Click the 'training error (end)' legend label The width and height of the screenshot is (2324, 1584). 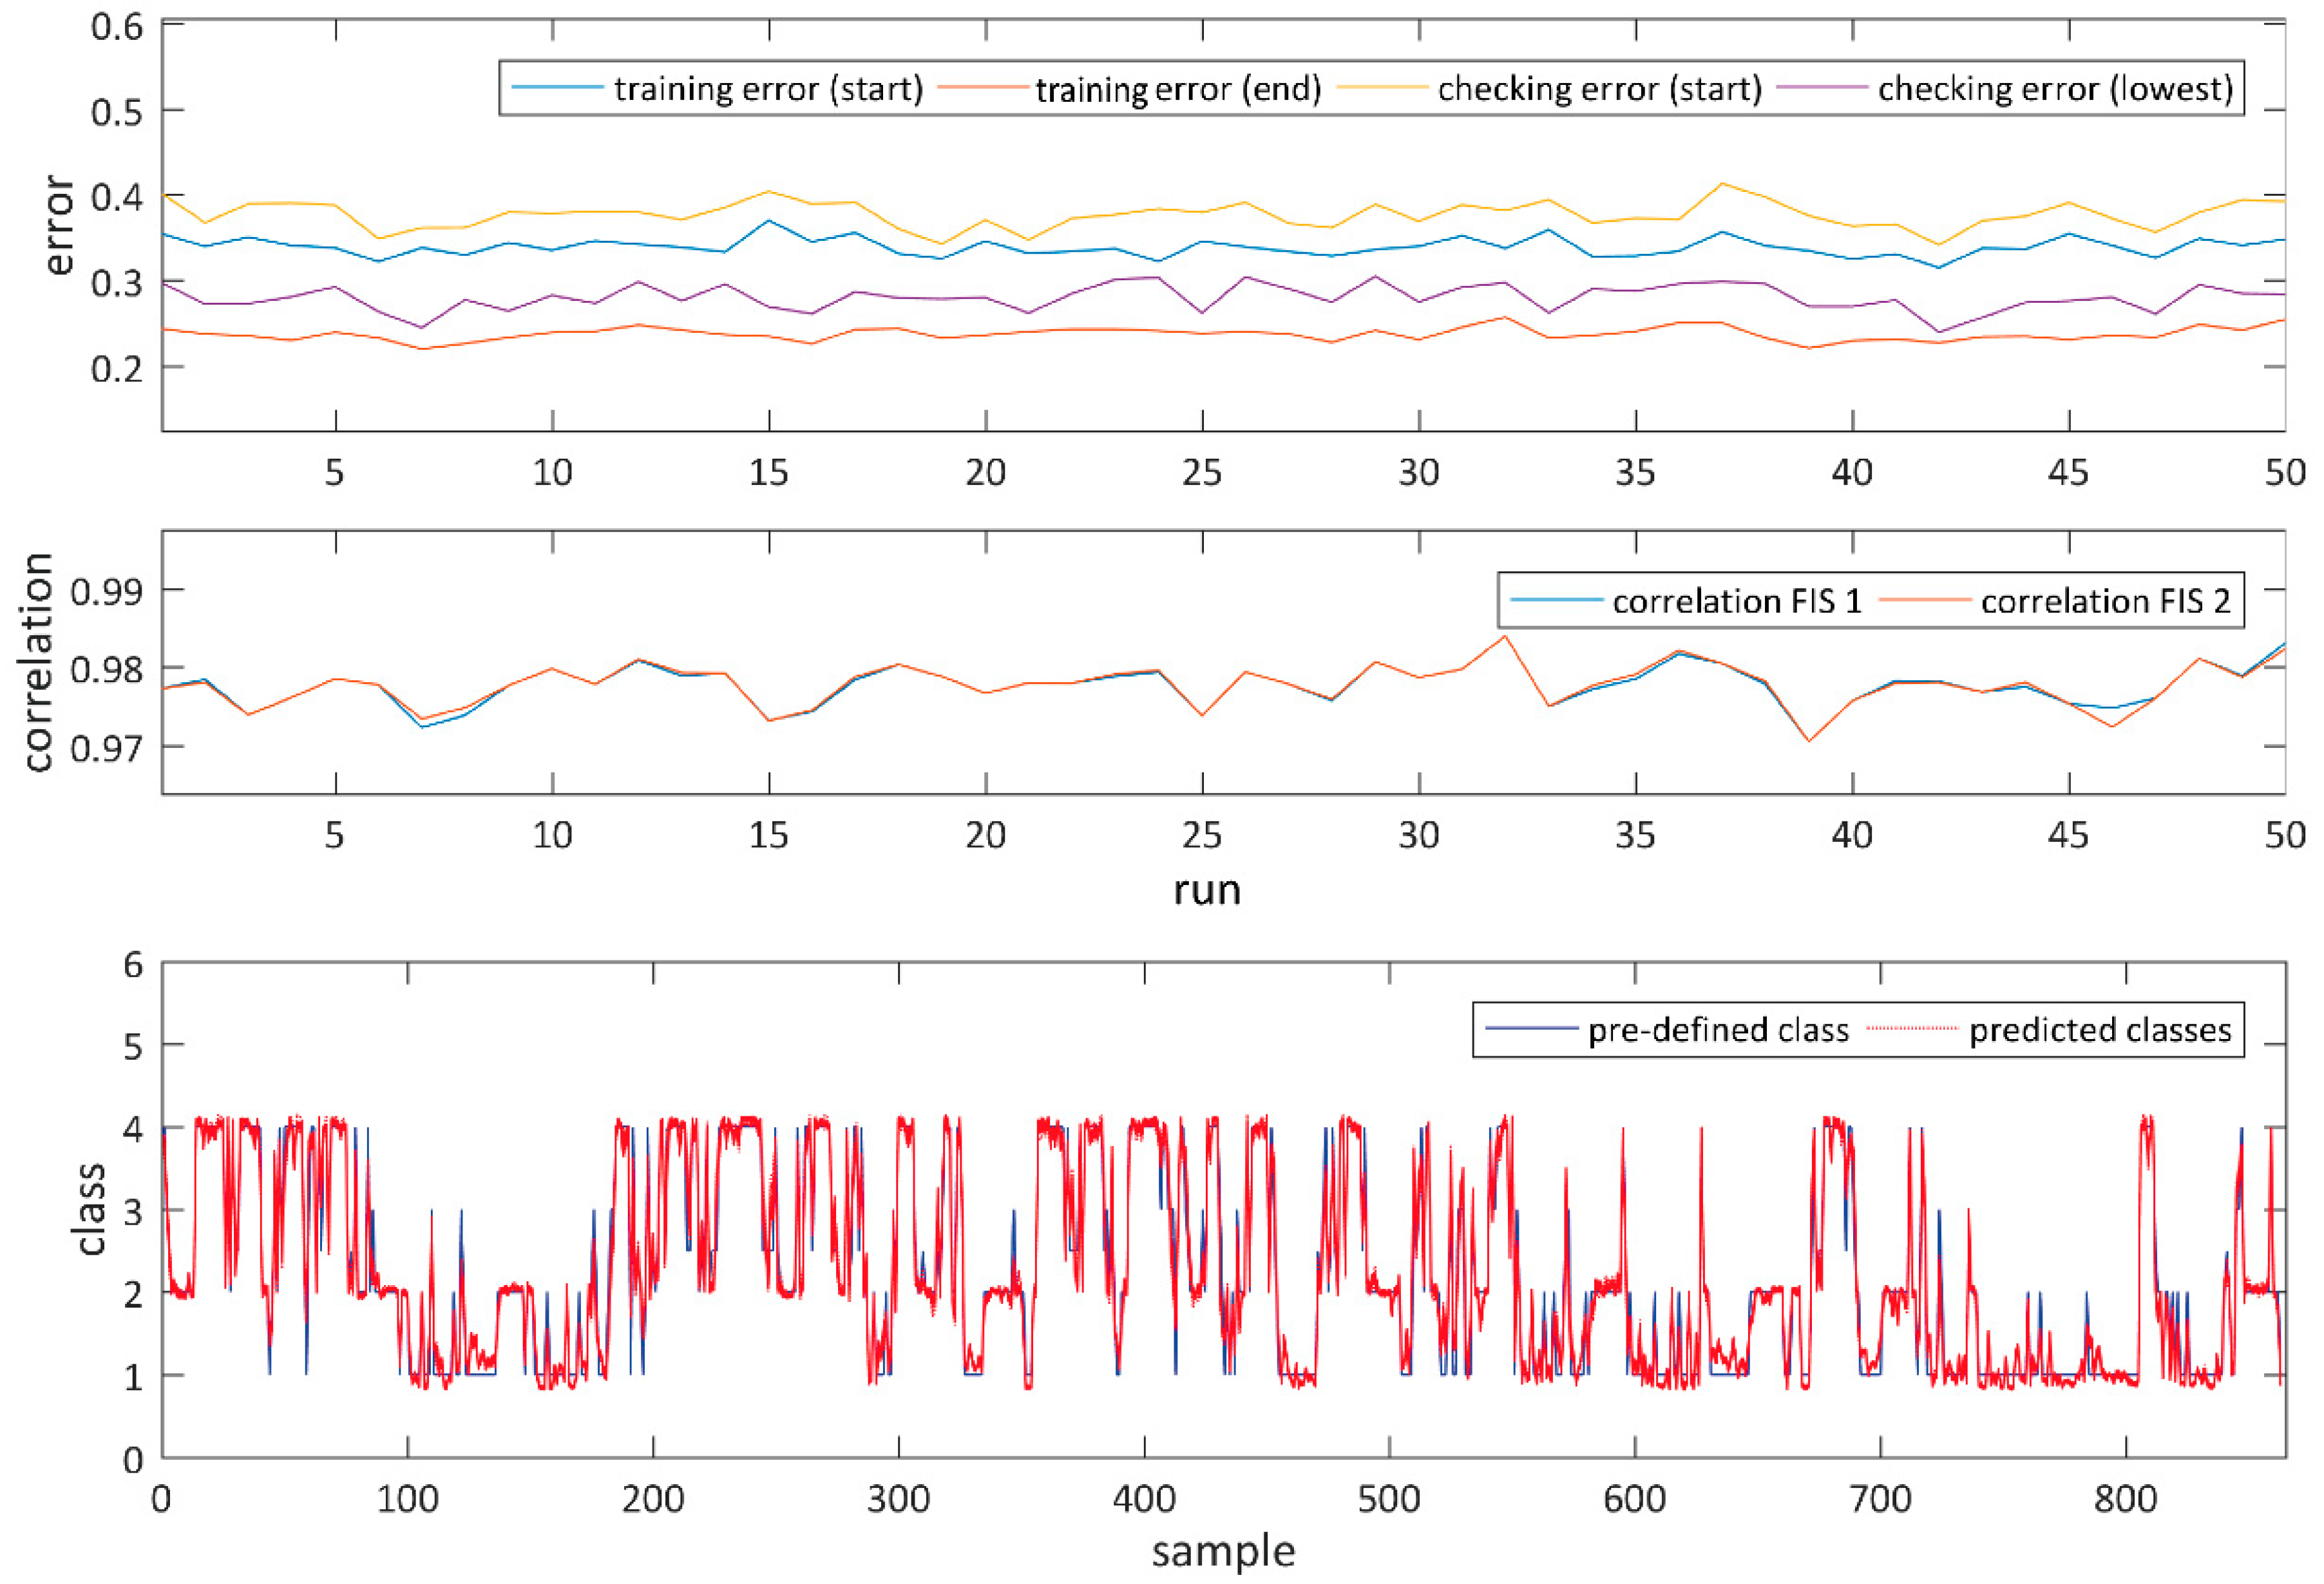pyautogui.click(x=1178, y=89)
